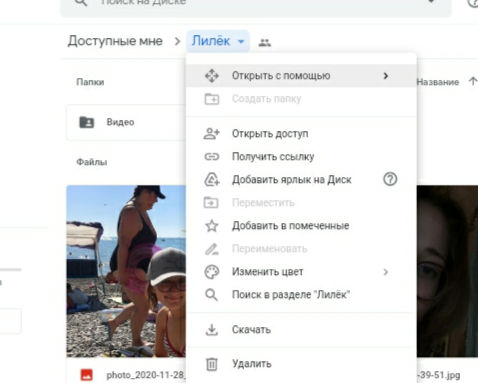The image size is (478, 383).
Task: Click the add-person icon beside 'Открыть доступ'
Action: click(212, 134)
